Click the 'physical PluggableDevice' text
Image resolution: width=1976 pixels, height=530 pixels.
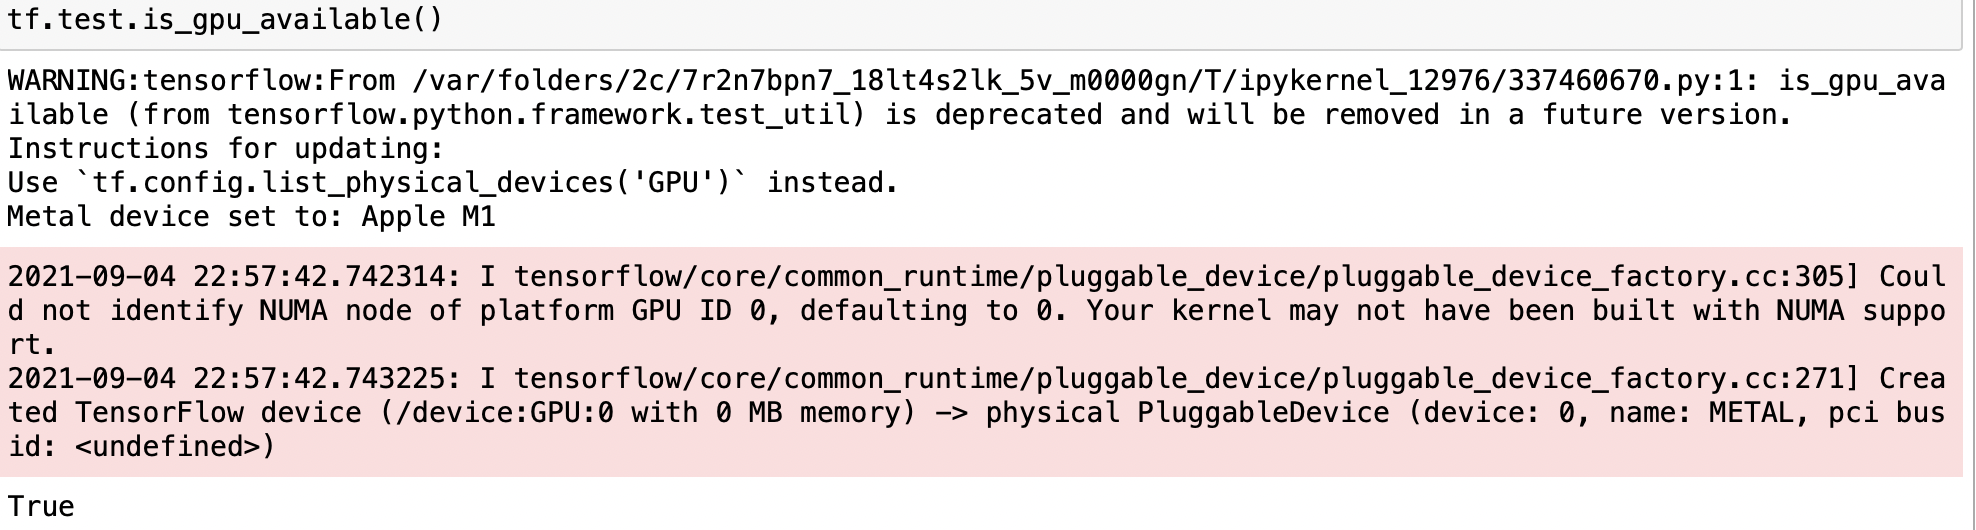(x=1187, y=413)
